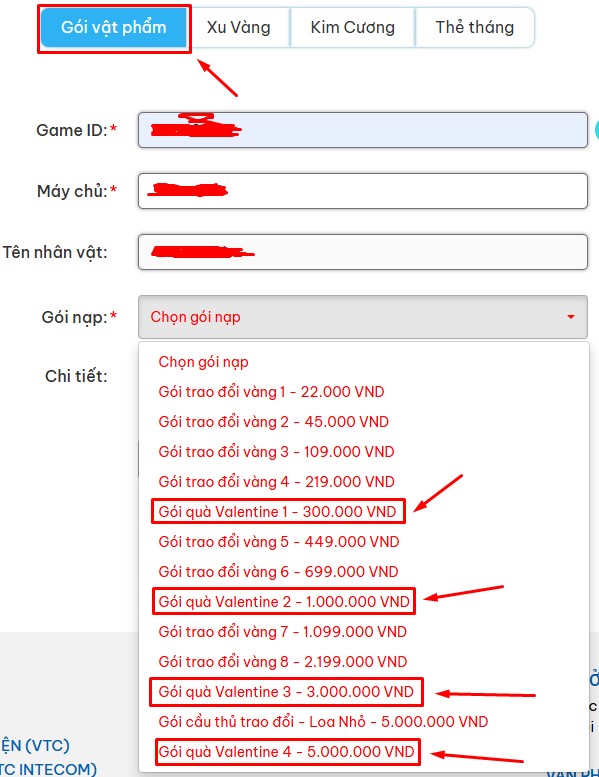This screenshot has height=777, width=599.
Task: Focus the Máy chủ input field
Action: pyautogui.click(x=363, y=191)
